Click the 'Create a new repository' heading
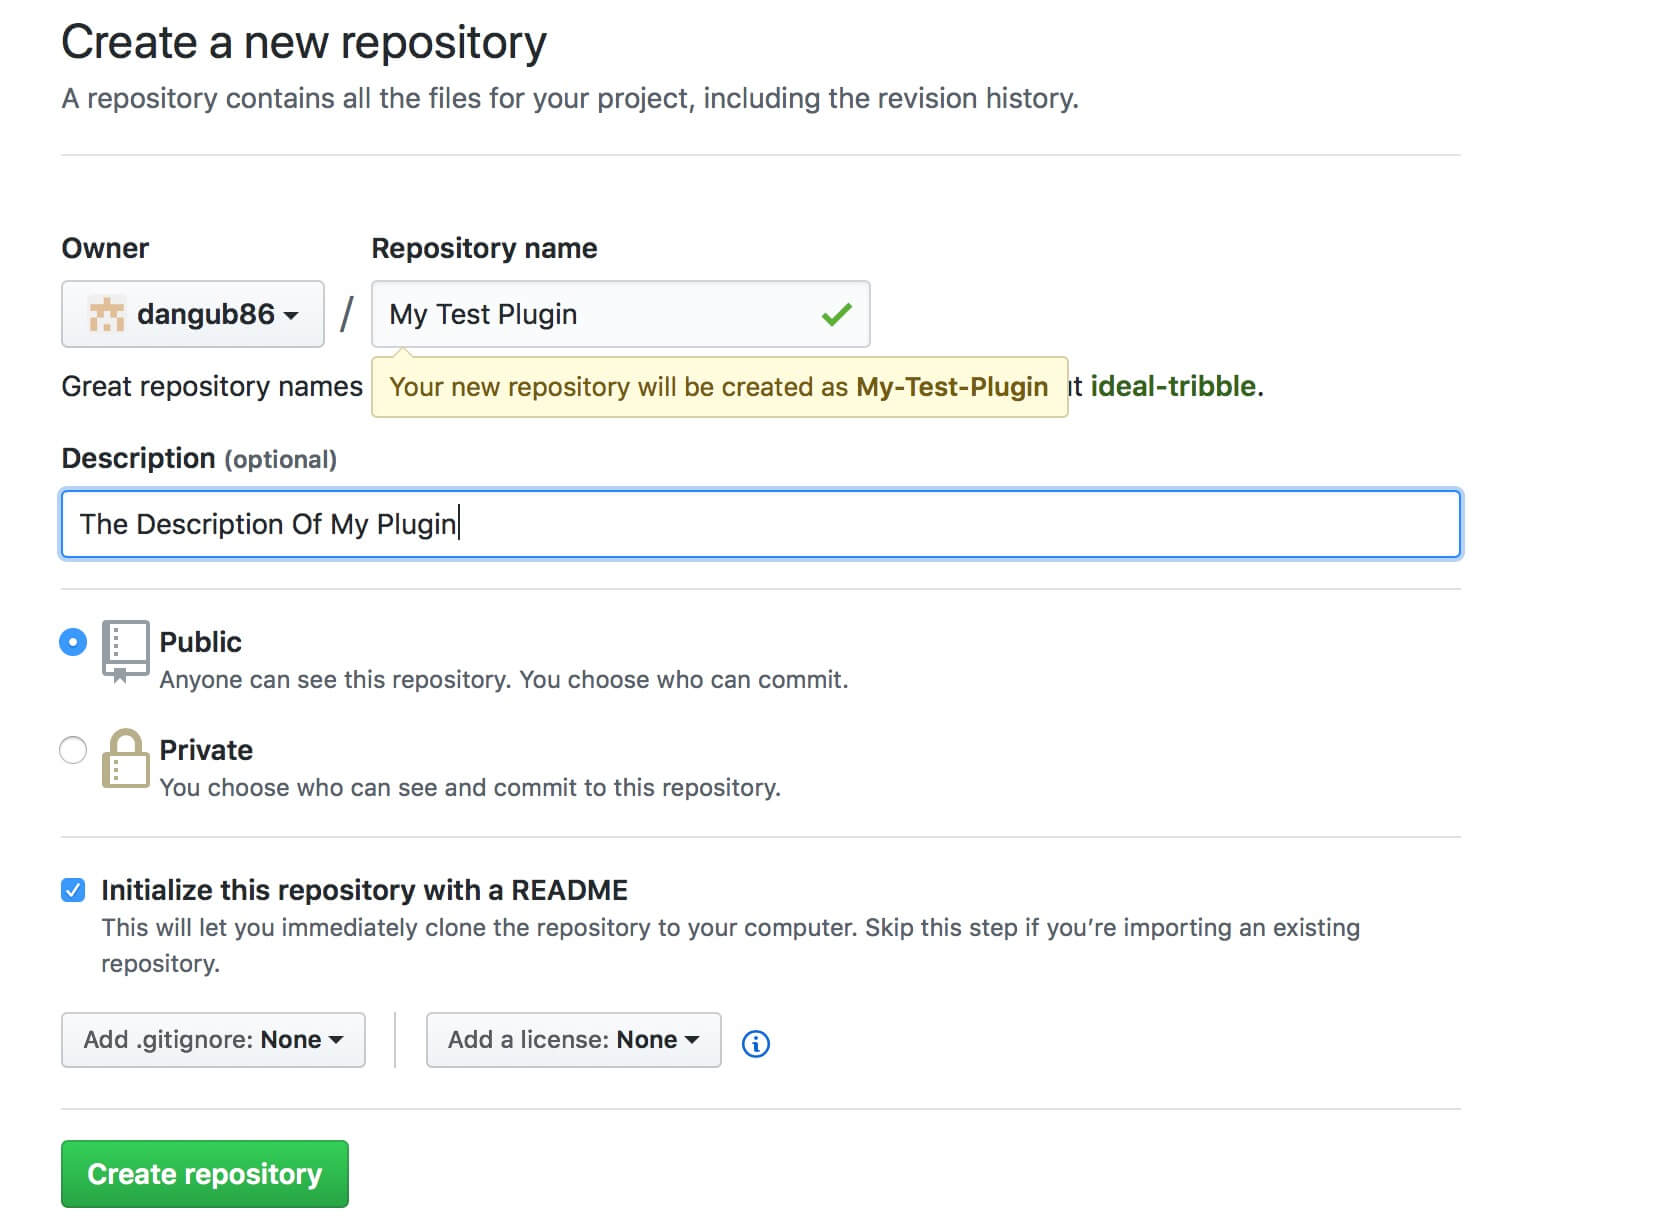This screenshot has height=1226, width=1660. click(x=304, y=43)
